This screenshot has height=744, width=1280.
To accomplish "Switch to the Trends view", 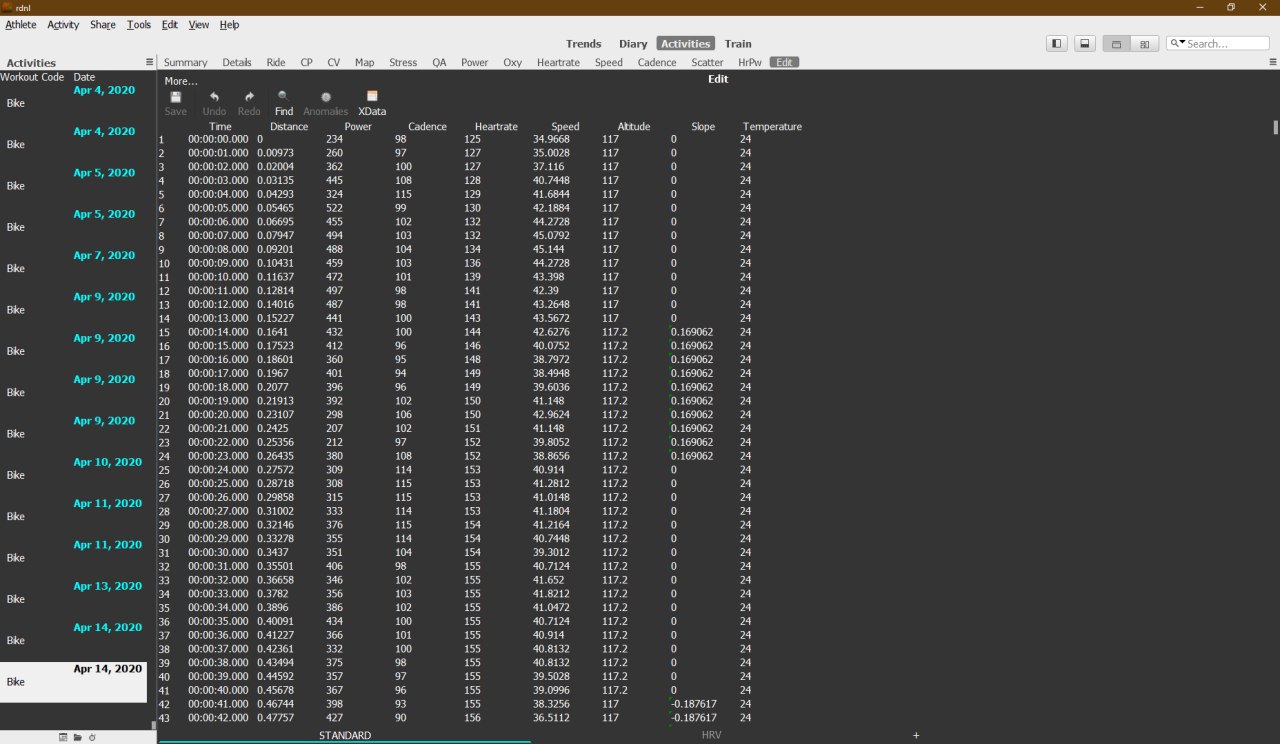I will pos(584,43).
